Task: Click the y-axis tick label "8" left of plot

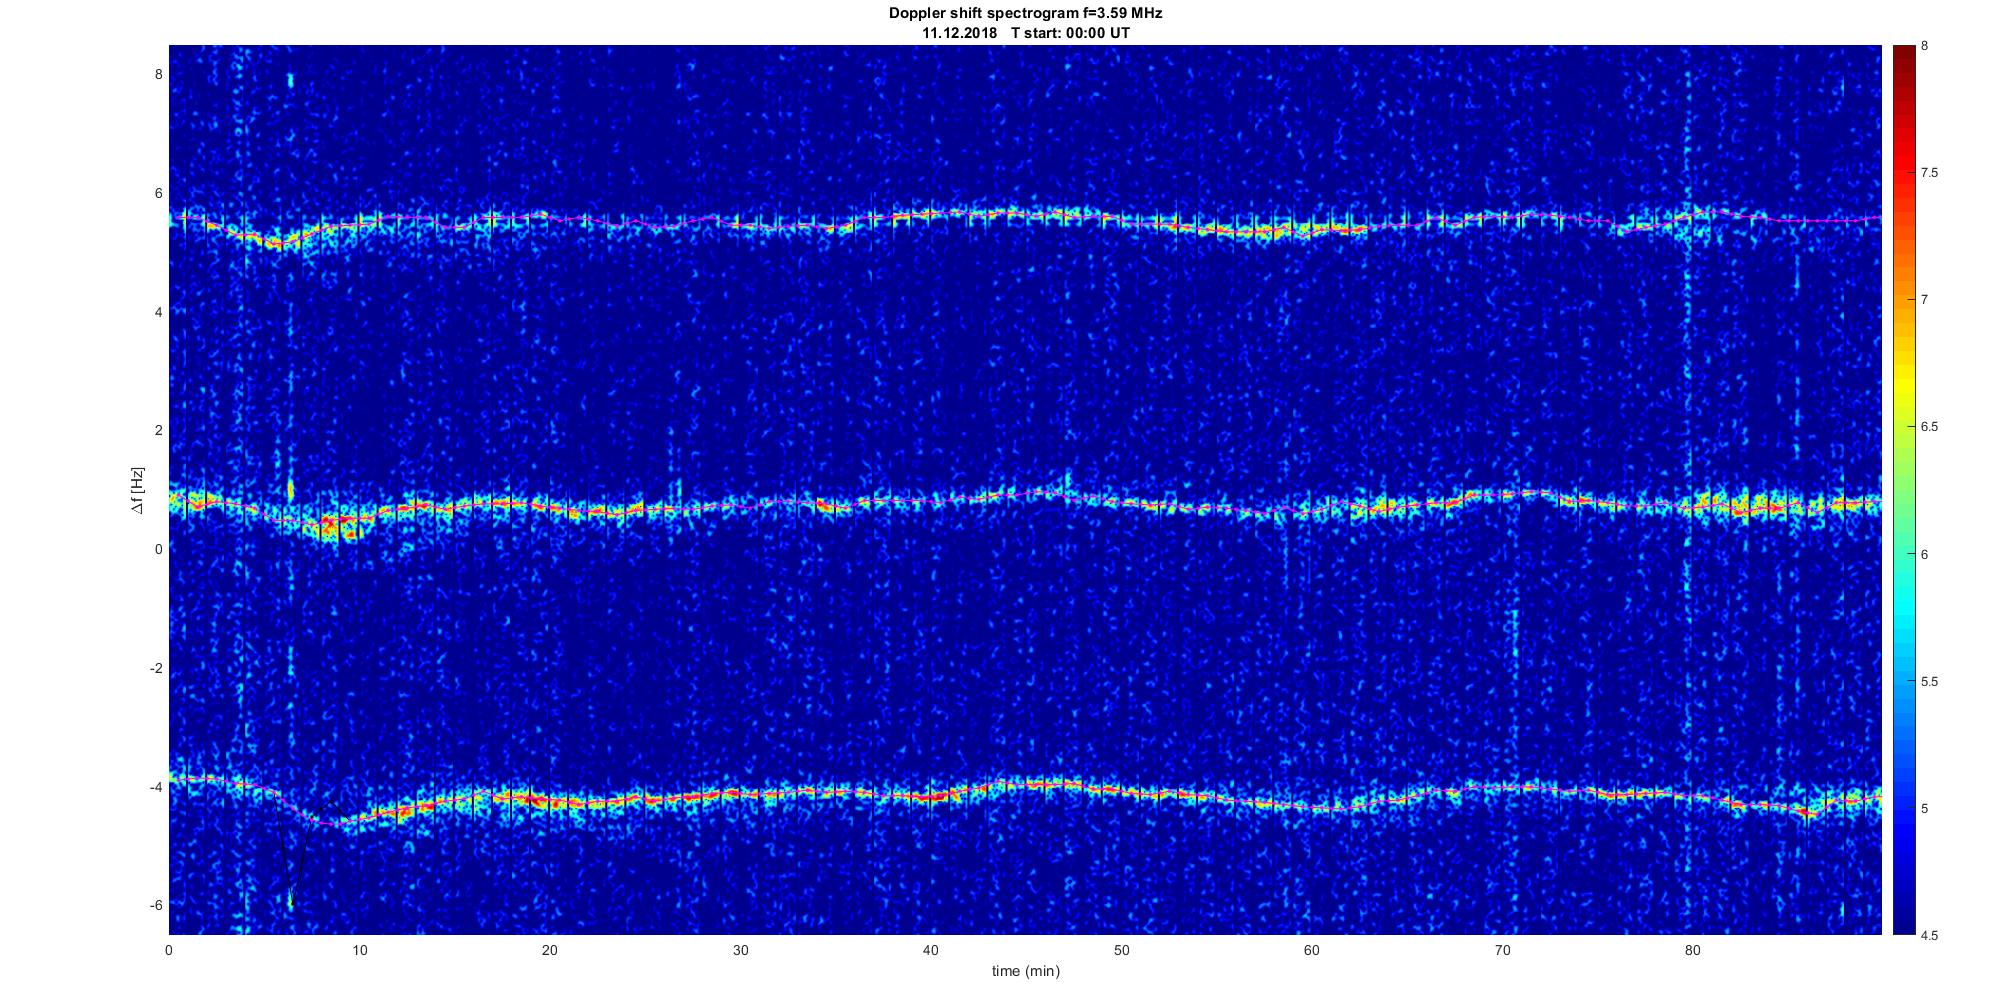Action: click(158, 74)
